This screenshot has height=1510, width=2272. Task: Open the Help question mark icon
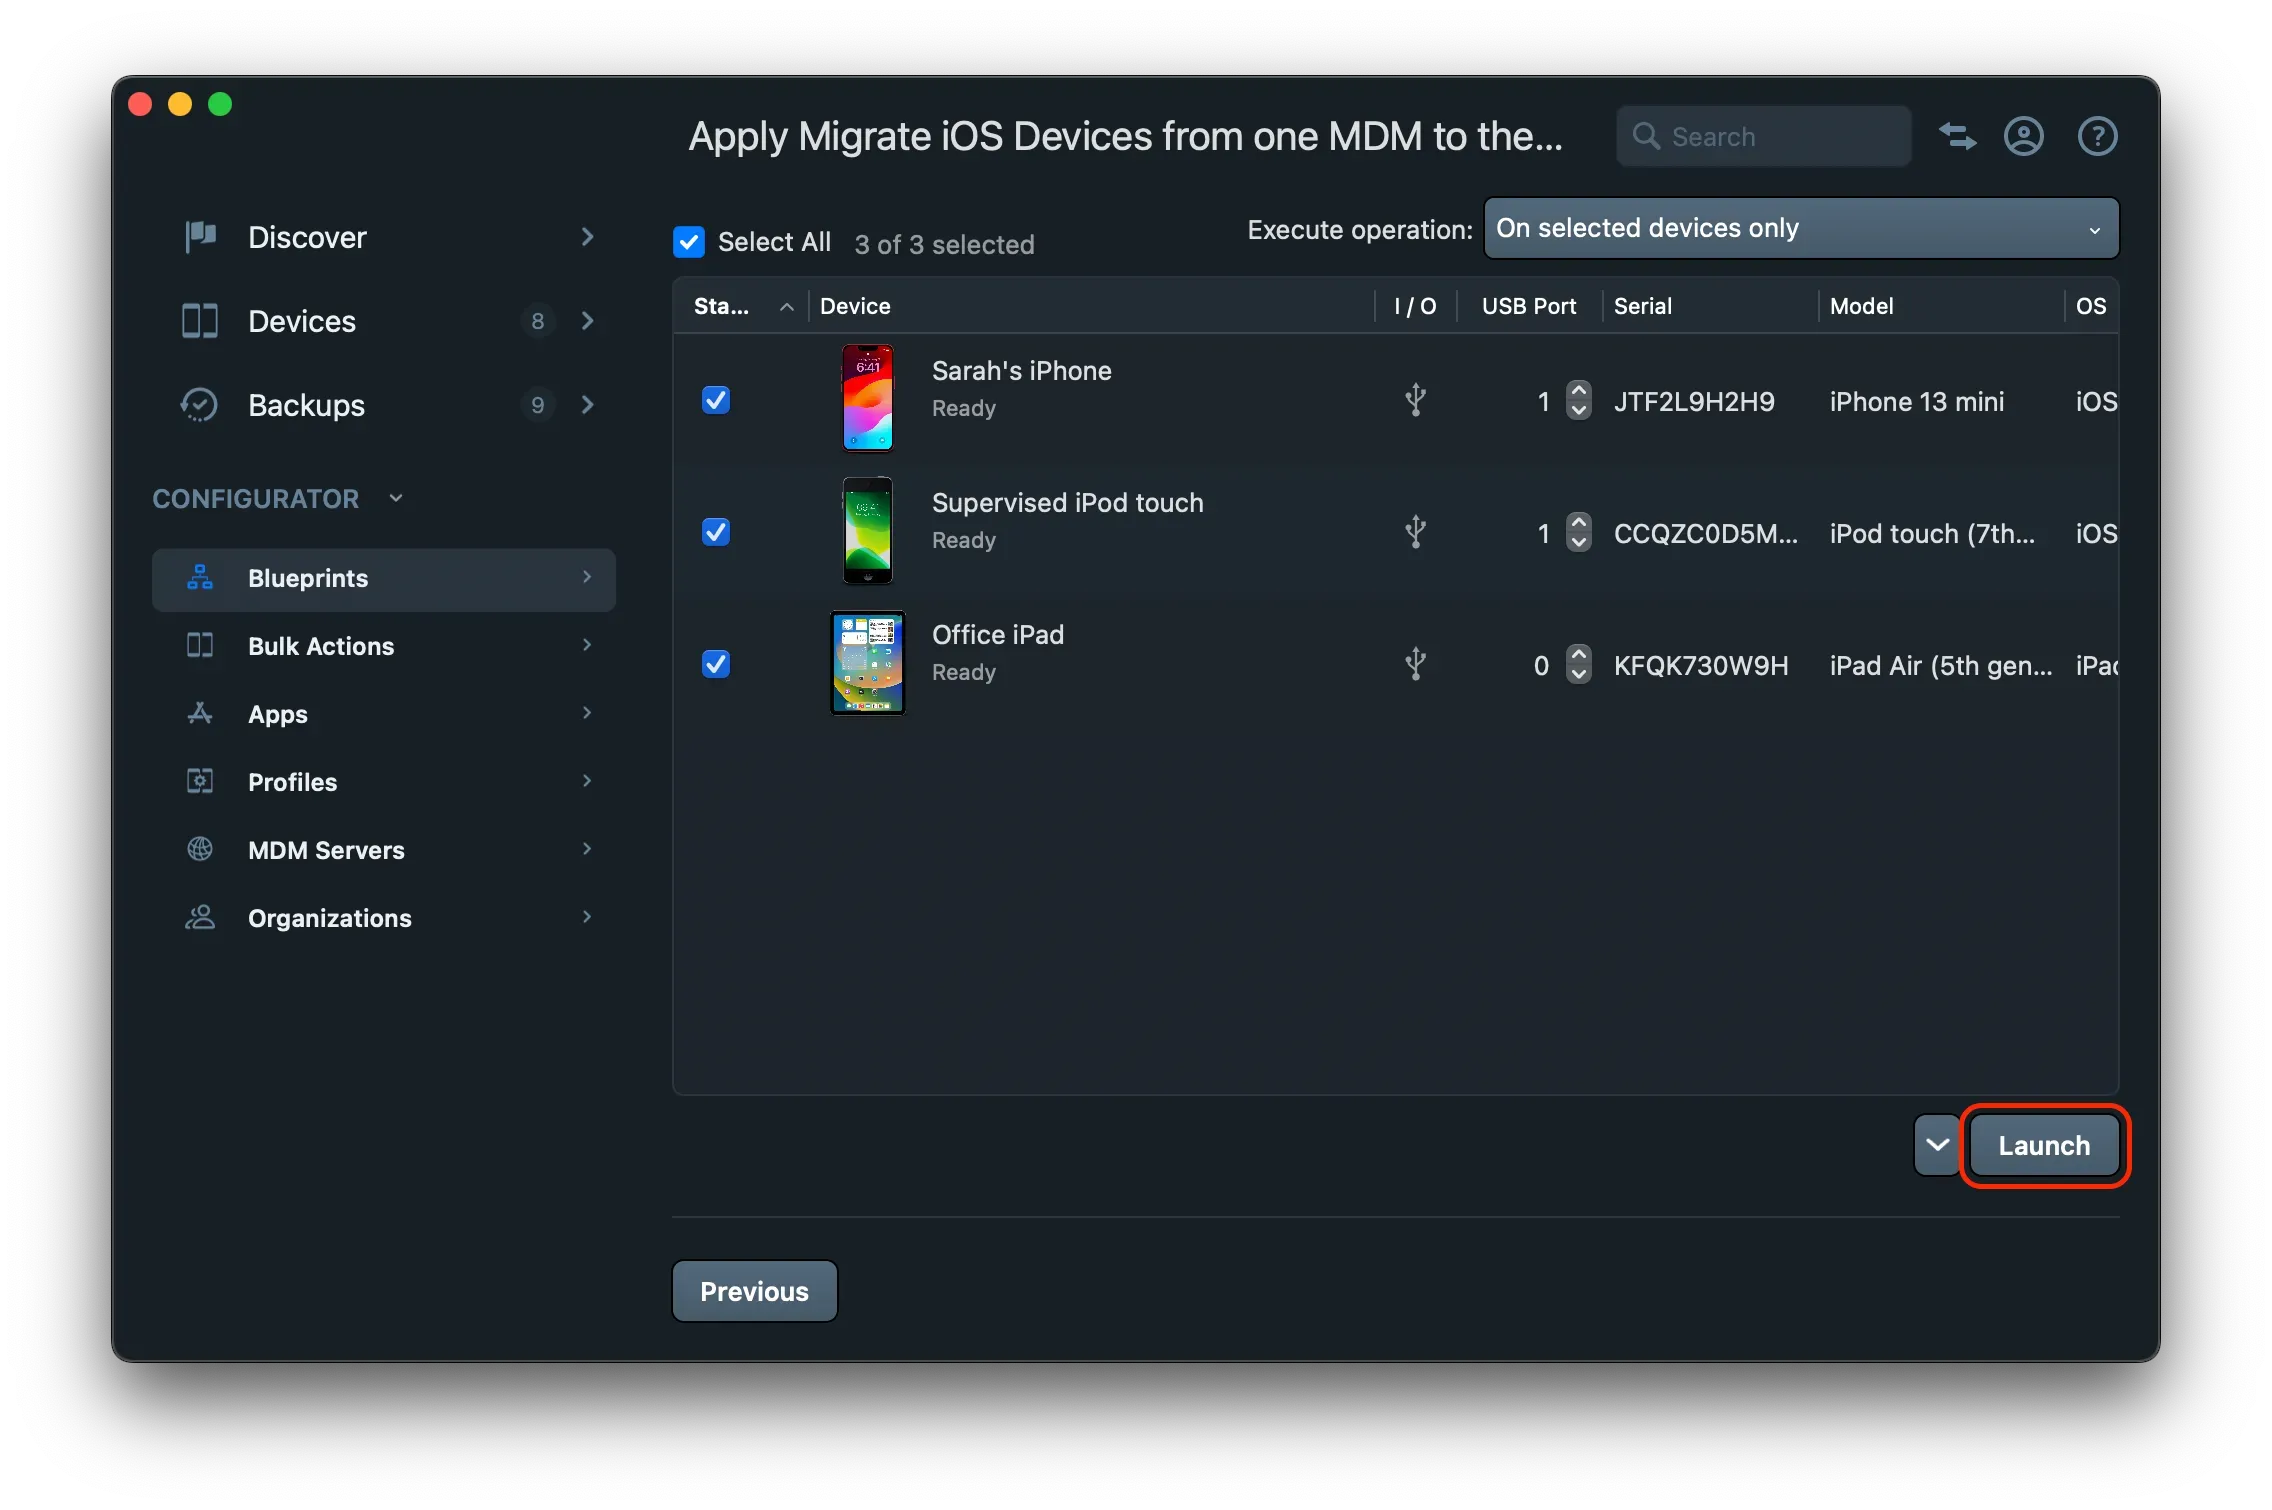[x=2098, y=136]
